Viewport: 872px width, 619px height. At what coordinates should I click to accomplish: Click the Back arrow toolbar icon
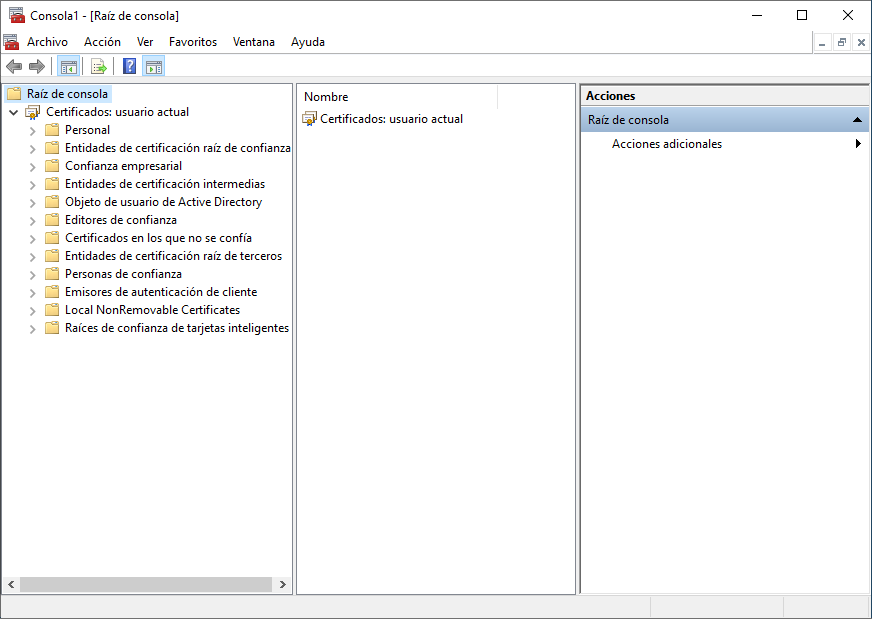pos(13,67)
